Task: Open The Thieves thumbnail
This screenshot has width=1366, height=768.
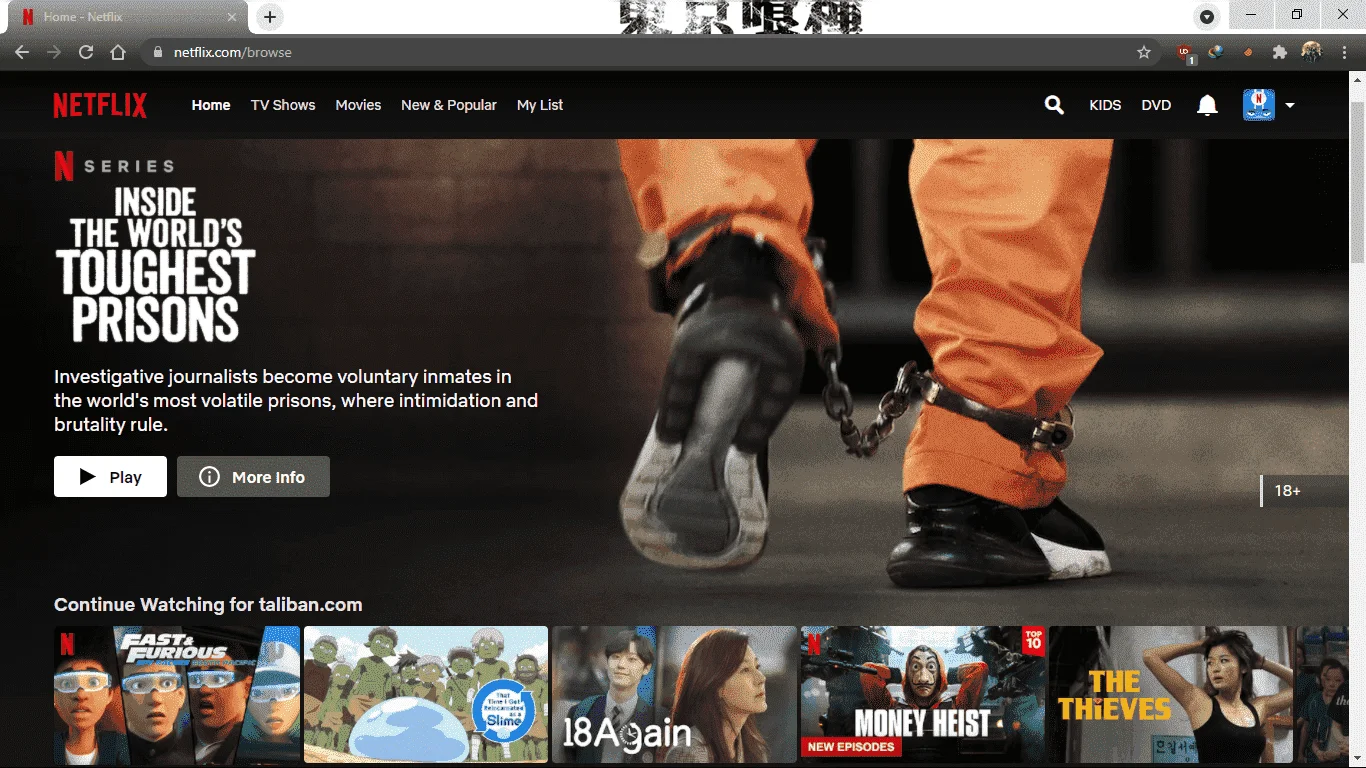Action: coord(1171,695)
